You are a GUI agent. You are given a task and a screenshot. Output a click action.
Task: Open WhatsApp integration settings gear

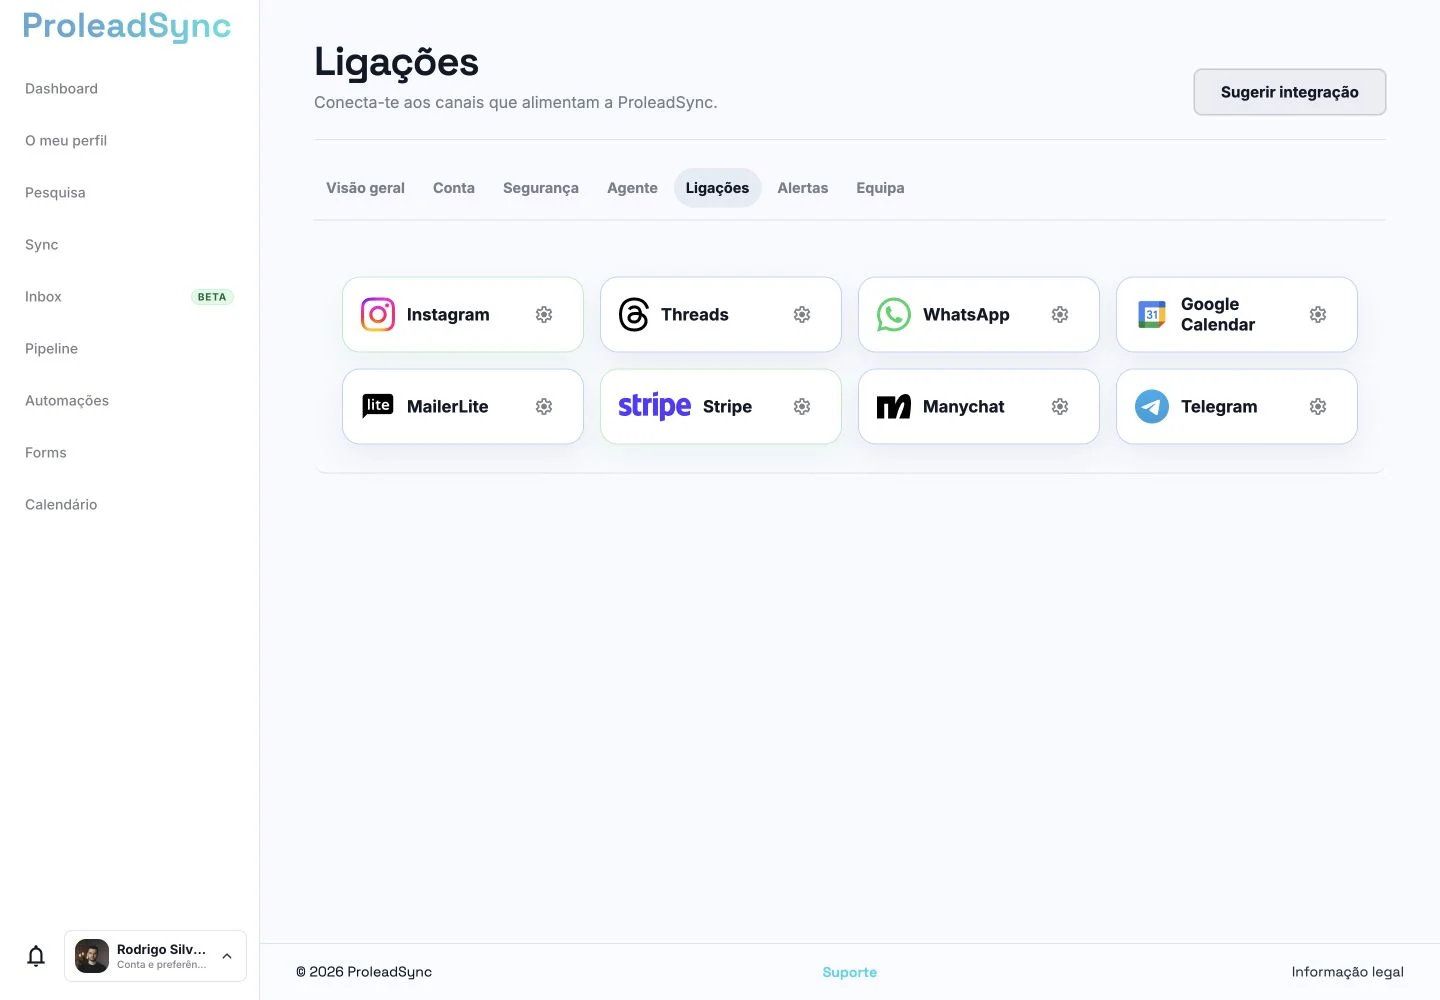coord(1060,315)
